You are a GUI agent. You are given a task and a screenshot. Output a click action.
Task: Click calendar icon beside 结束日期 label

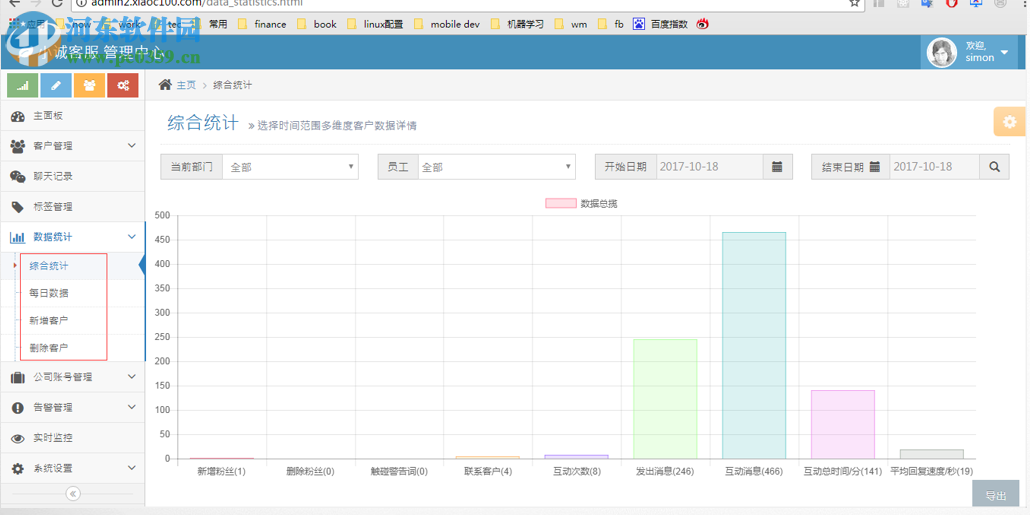(x=875, y=167)
